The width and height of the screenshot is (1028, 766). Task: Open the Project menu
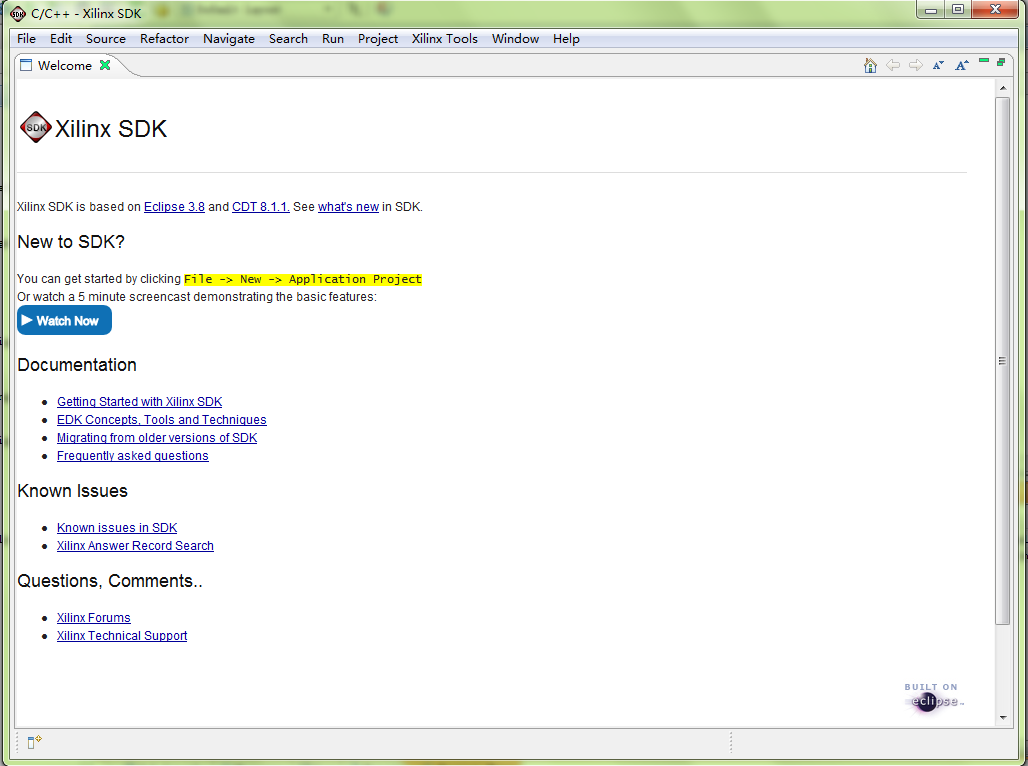378,39
